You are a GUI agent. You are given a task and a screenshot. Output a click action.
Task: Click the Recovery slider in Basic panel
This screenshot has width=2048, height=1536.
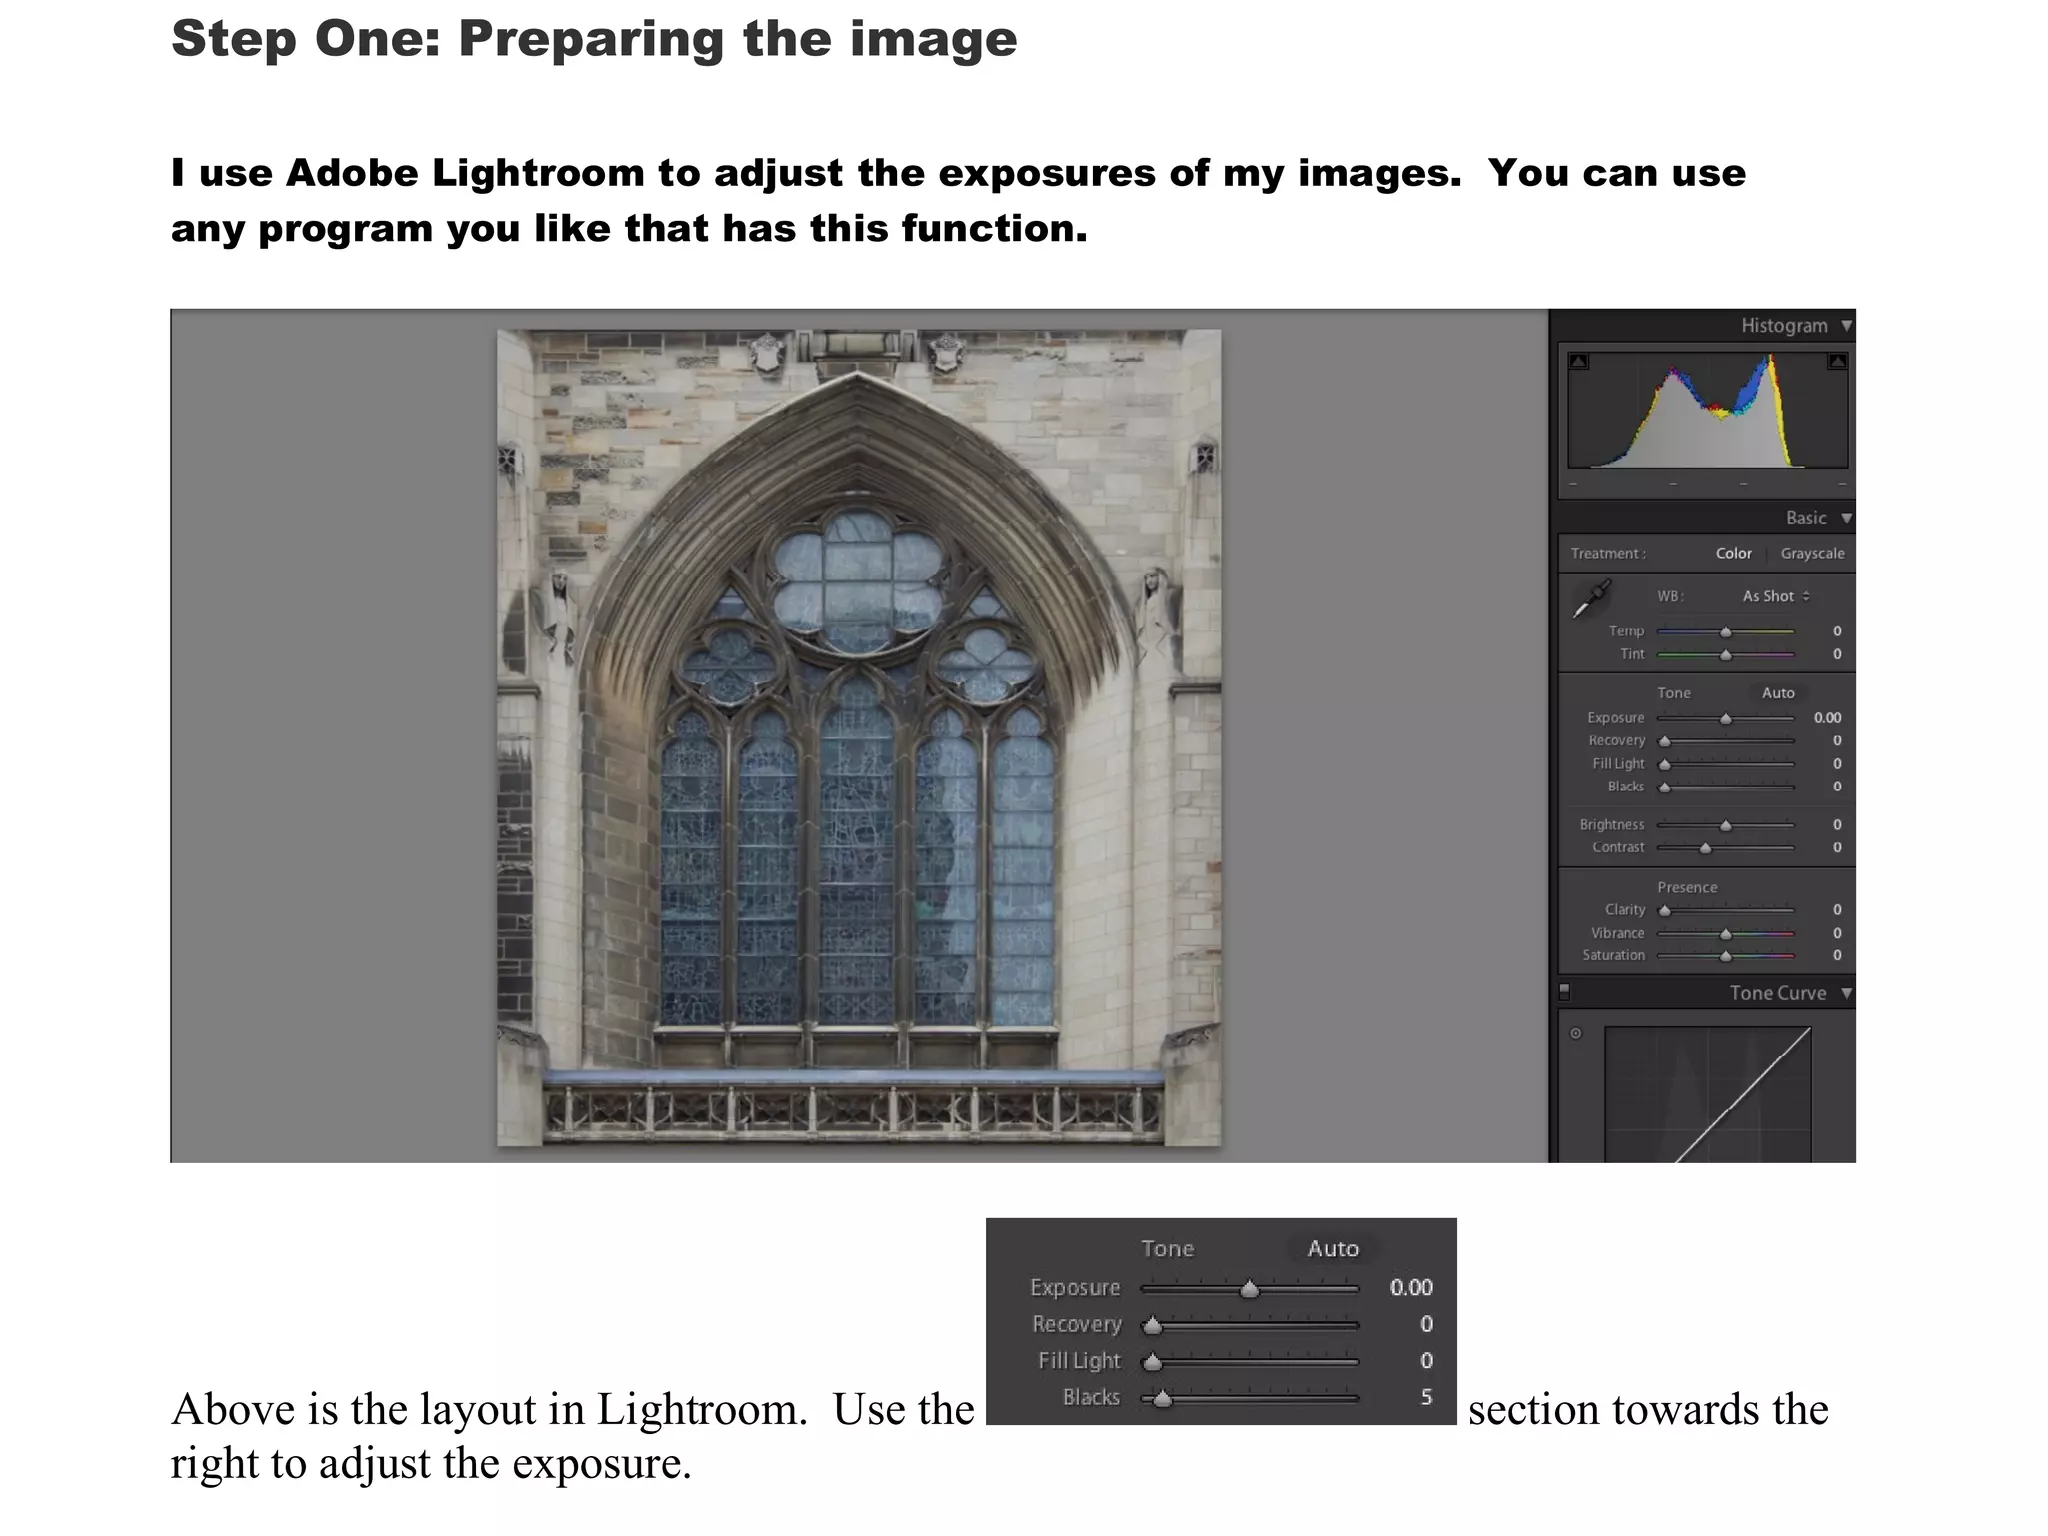[x=1725, y=741]
